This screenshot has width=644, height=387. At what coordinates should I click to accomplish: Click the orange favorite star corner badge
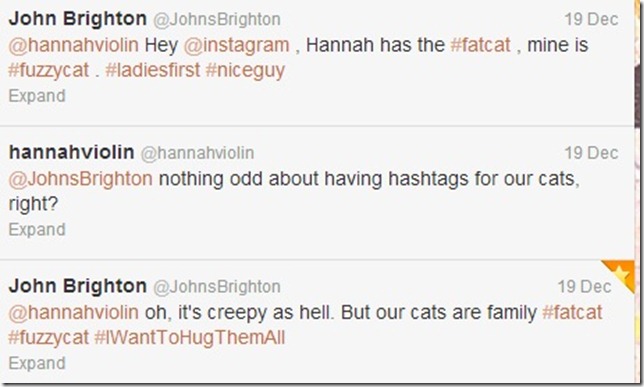click(x=621, y=273)
